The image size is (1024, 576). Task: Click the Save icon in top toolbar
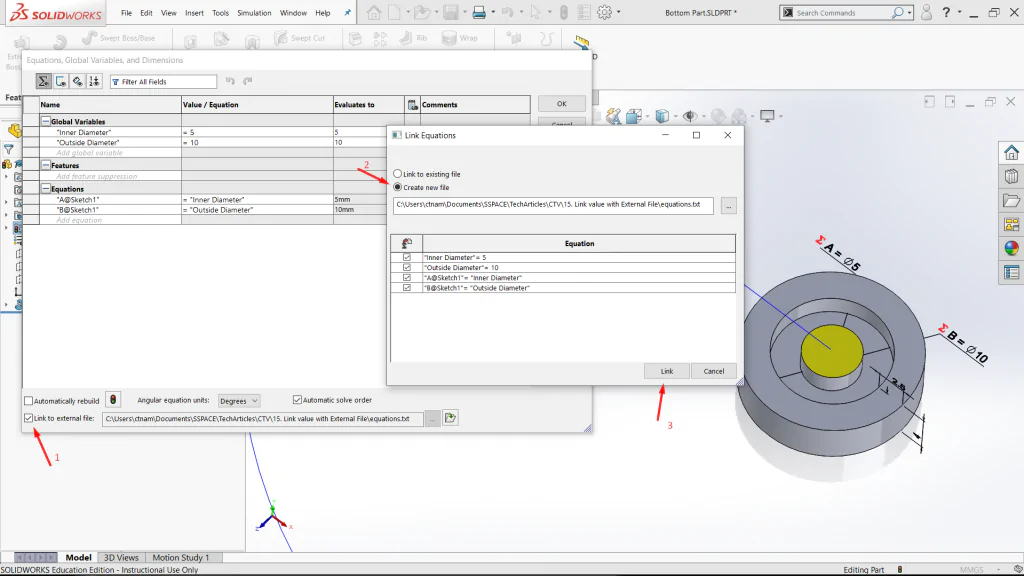[x=451, y=12]
